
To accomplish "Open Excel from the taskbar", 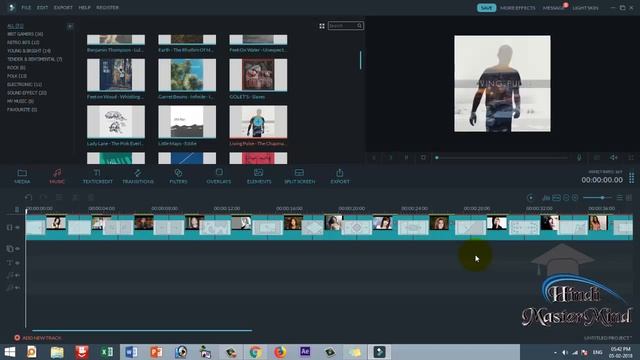I will (x=107, y=352).
